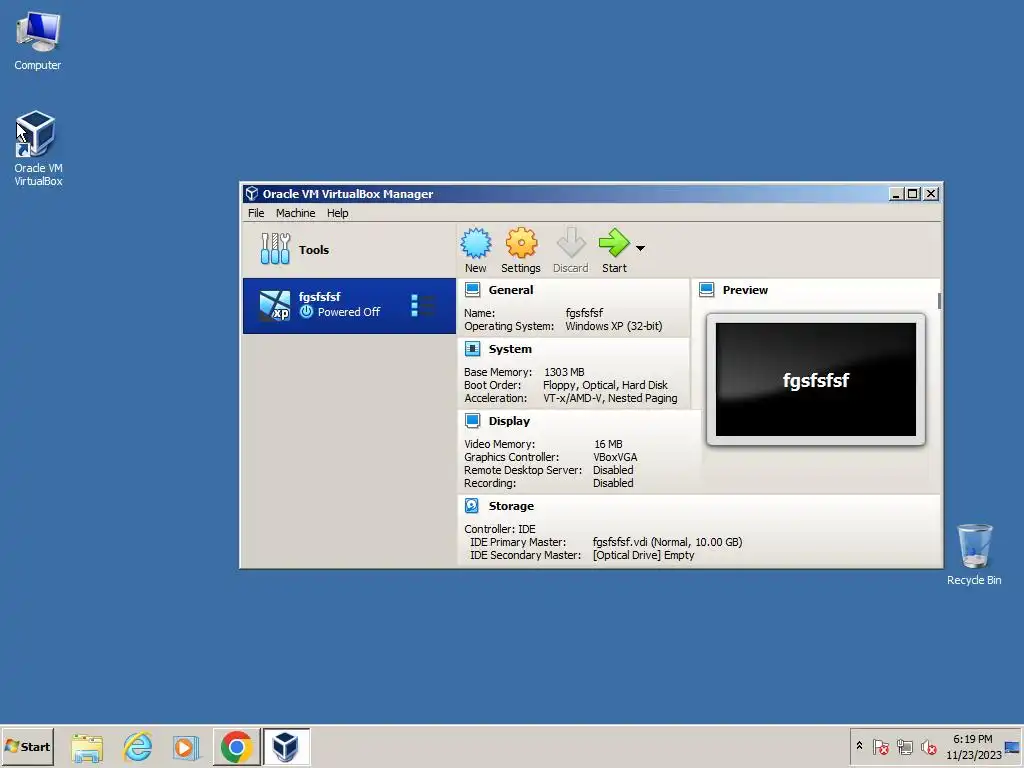
Task: Click the Graphics Controller value VBoxVGA
Action: 615,457
